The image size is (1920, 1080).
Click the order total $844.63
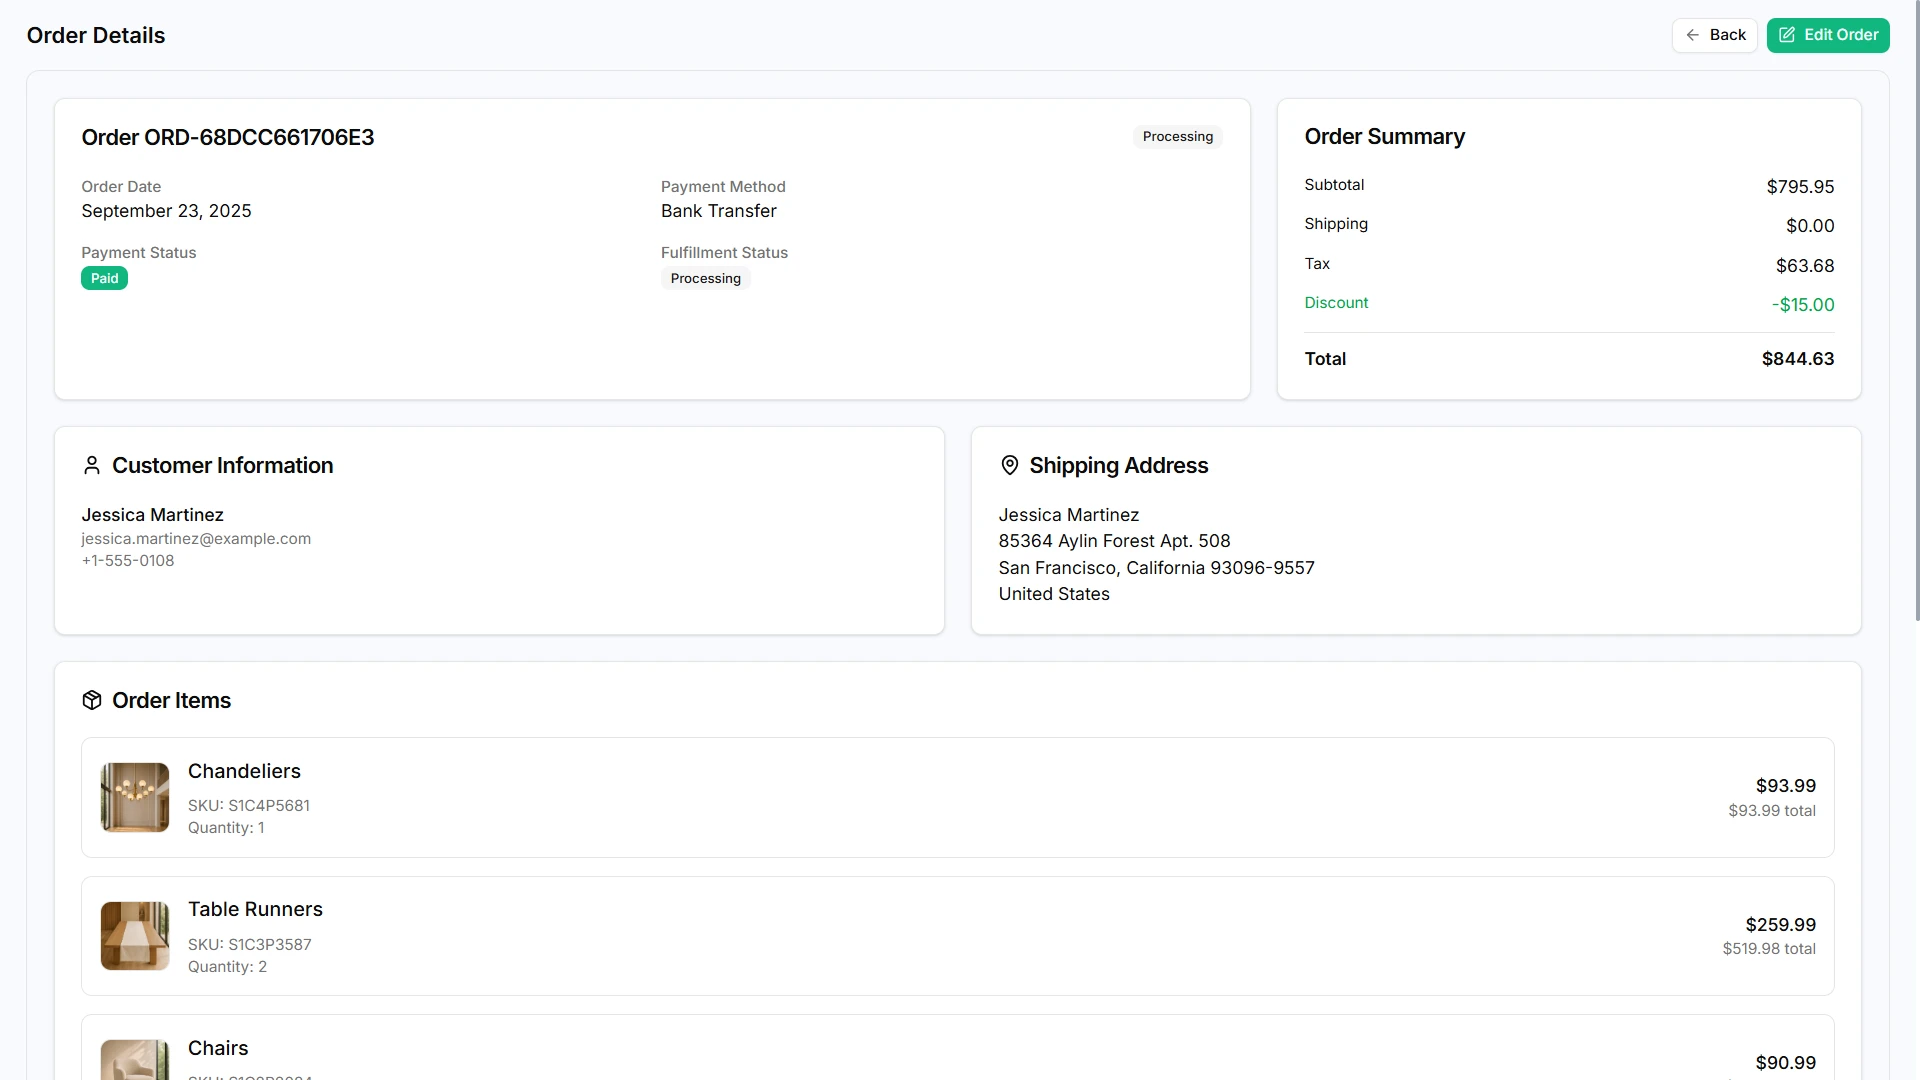1797,359
